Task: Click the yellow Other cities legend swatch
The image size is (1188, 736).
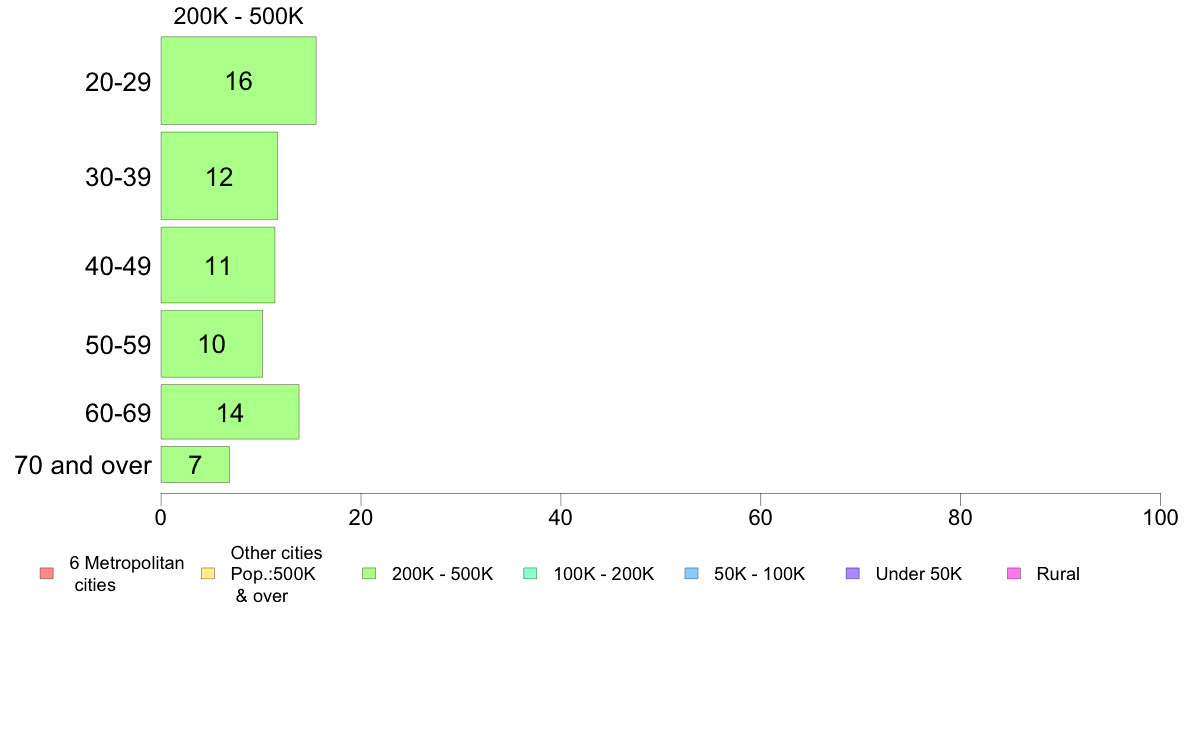Action: click(x=208, y=574)
